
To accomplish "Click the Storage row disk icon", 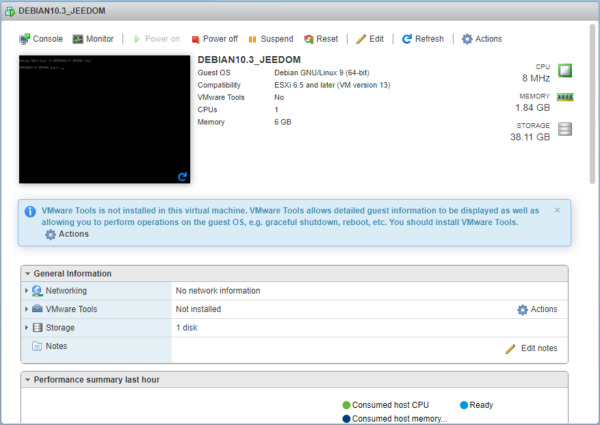I will click(38, 327).
